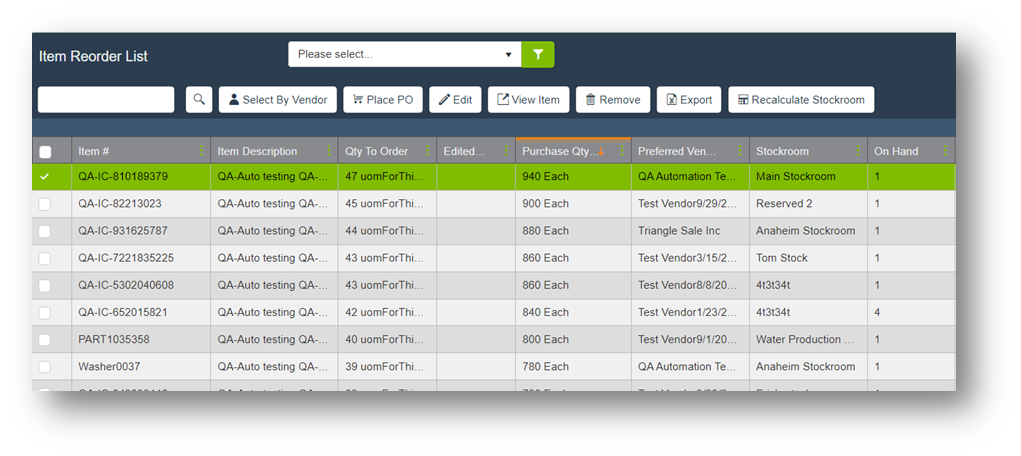Click into the search text field
The height and width of the screenshot is (456, 1021).
(106, 99)
